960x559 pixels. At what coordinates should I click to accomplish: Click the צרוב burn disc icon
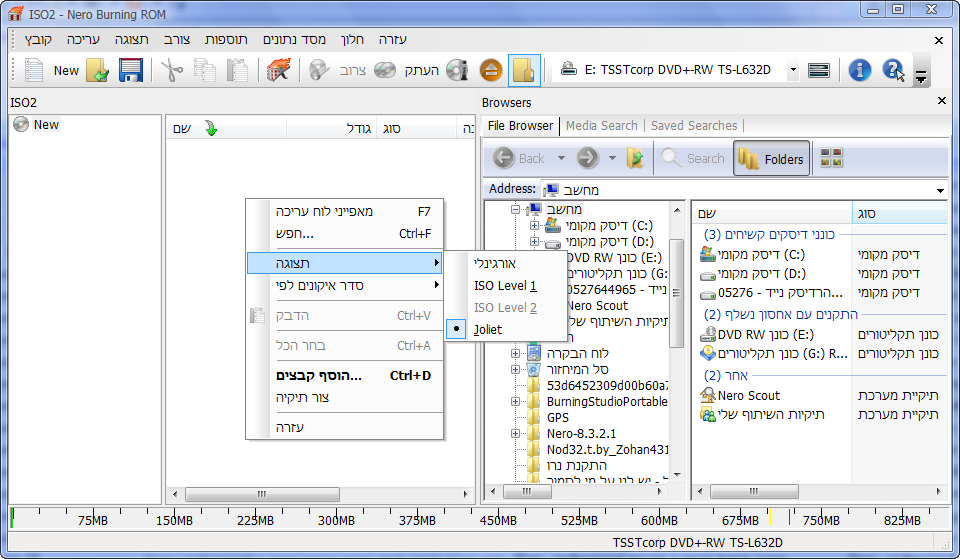[x=318, y=70]
